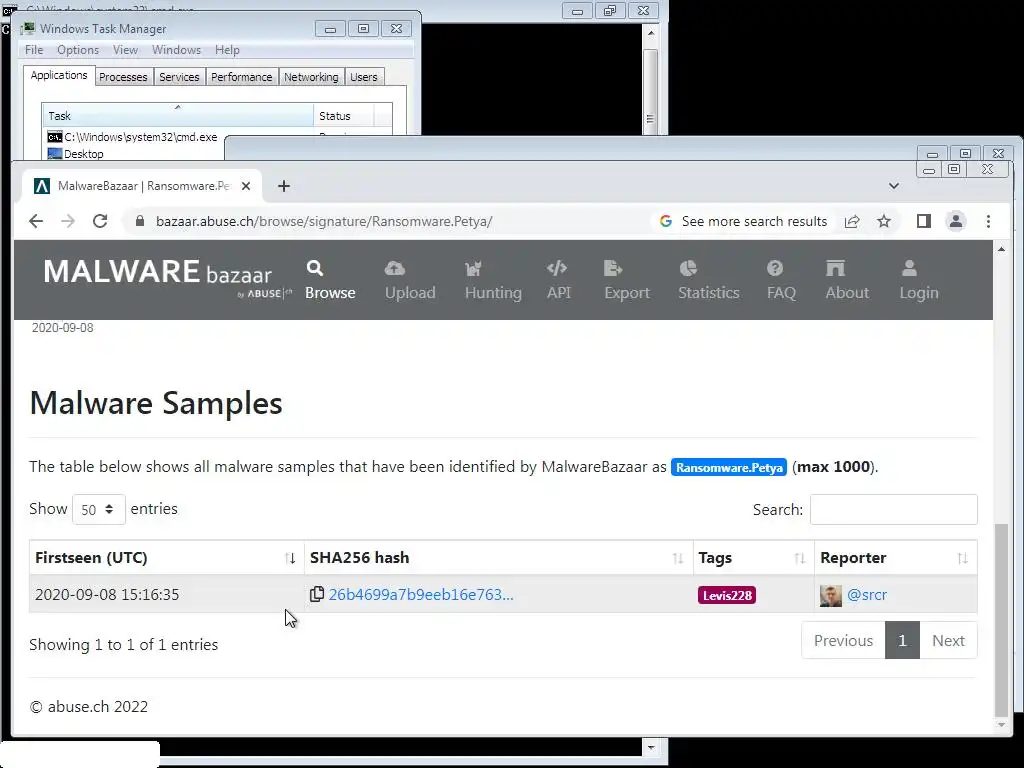Screen dimensions: 1024x768
Task: Open the Chrome three-dot menu
Action: [x=988, y=221]
